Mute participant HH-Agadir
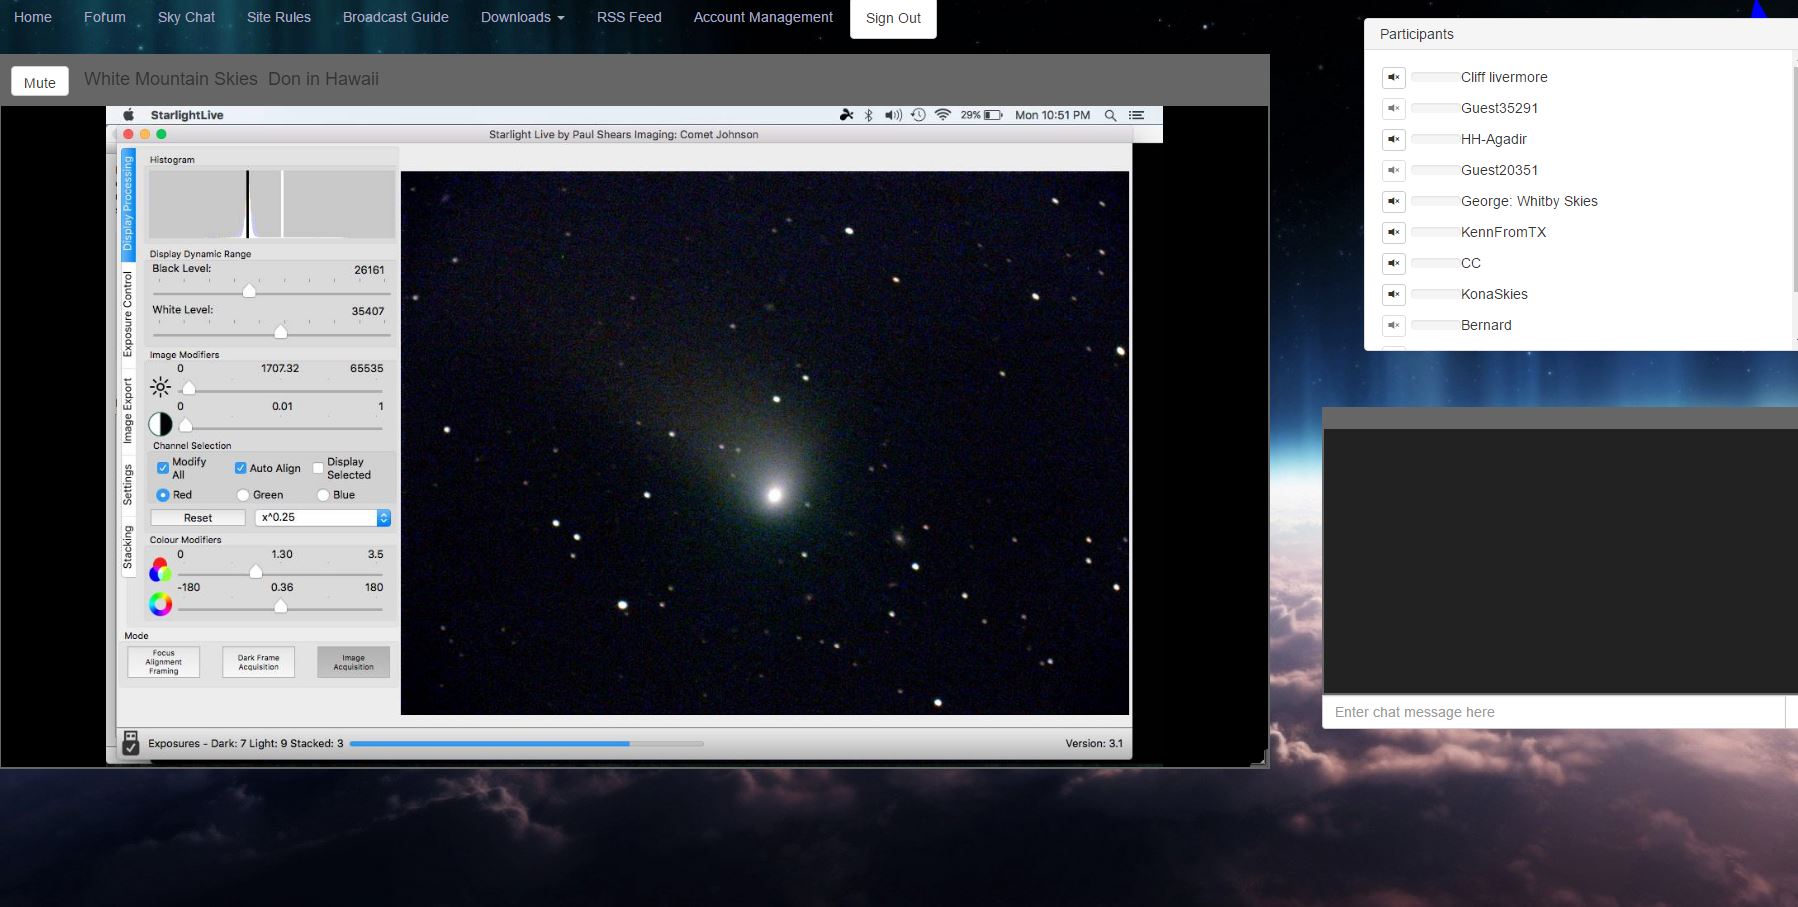Screen dimensions: 1798x907 [1394, 139]
